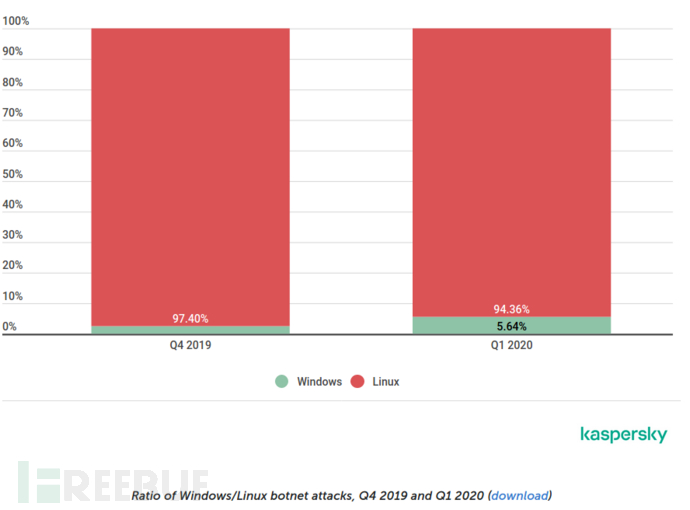Viewport: 690px width, 510px height.
Task: Click the green Windows segment for Q4 2019
Action: (x=190, y=330)
